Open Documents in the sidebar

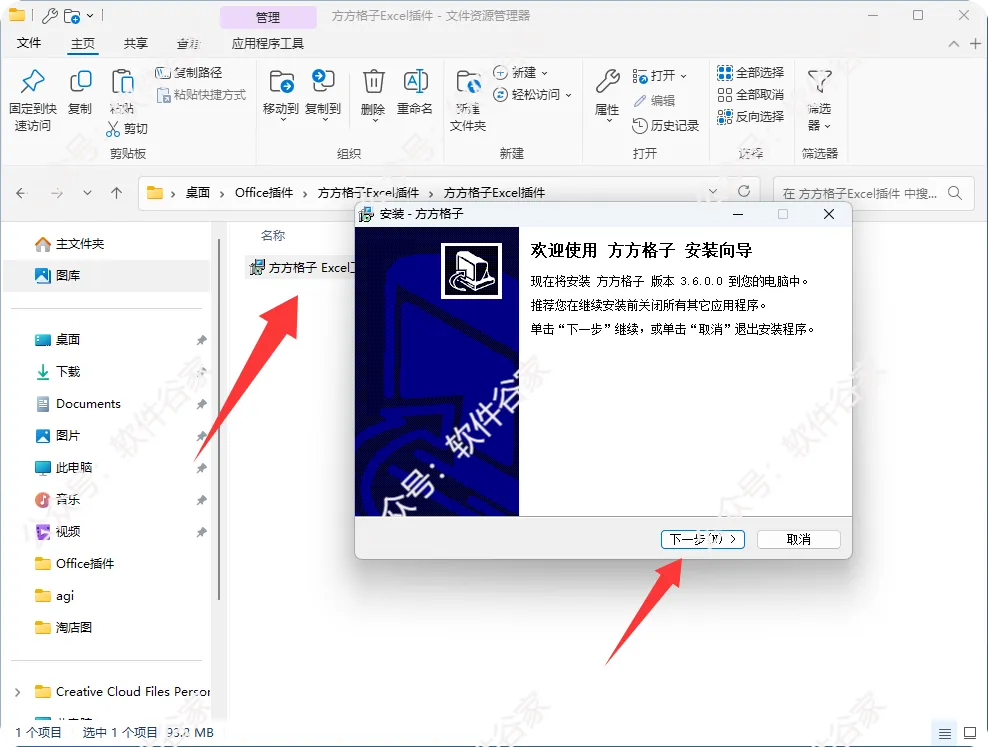pyautogui.click(x=78, y=404)
